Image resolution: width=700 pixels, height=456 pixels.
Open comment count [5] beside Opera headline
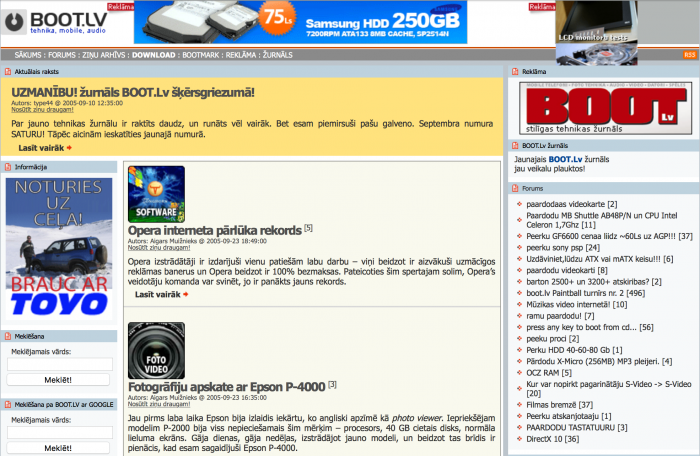(x=308, y=228)
